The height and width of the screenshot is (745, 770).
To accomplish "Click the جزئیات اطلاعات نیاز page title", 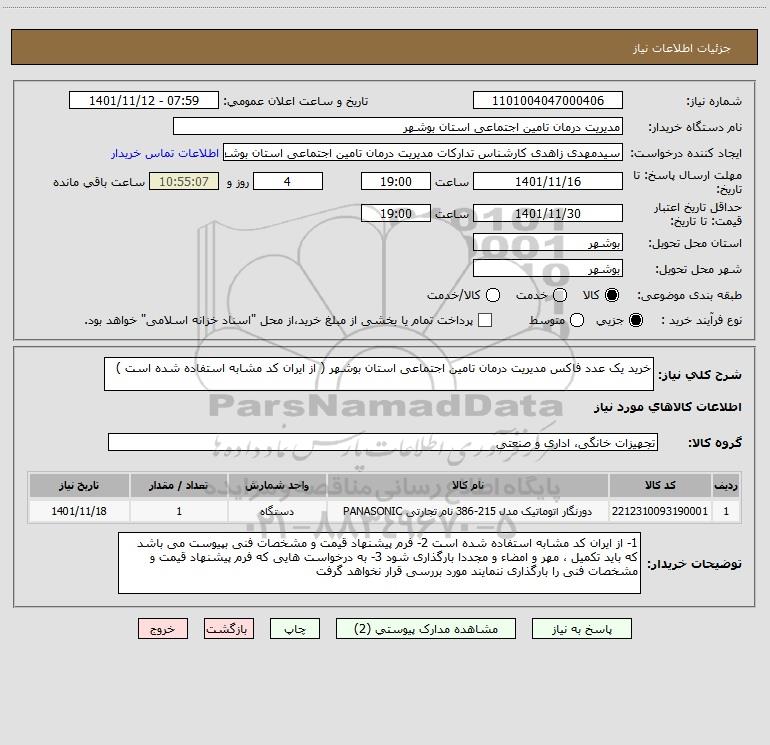I will click(682, 48).
